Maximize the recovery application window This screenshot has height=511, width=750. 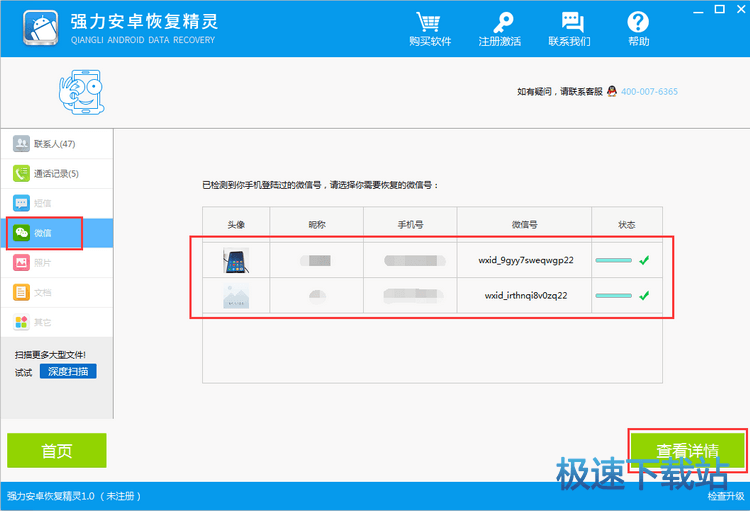(719, 9)
